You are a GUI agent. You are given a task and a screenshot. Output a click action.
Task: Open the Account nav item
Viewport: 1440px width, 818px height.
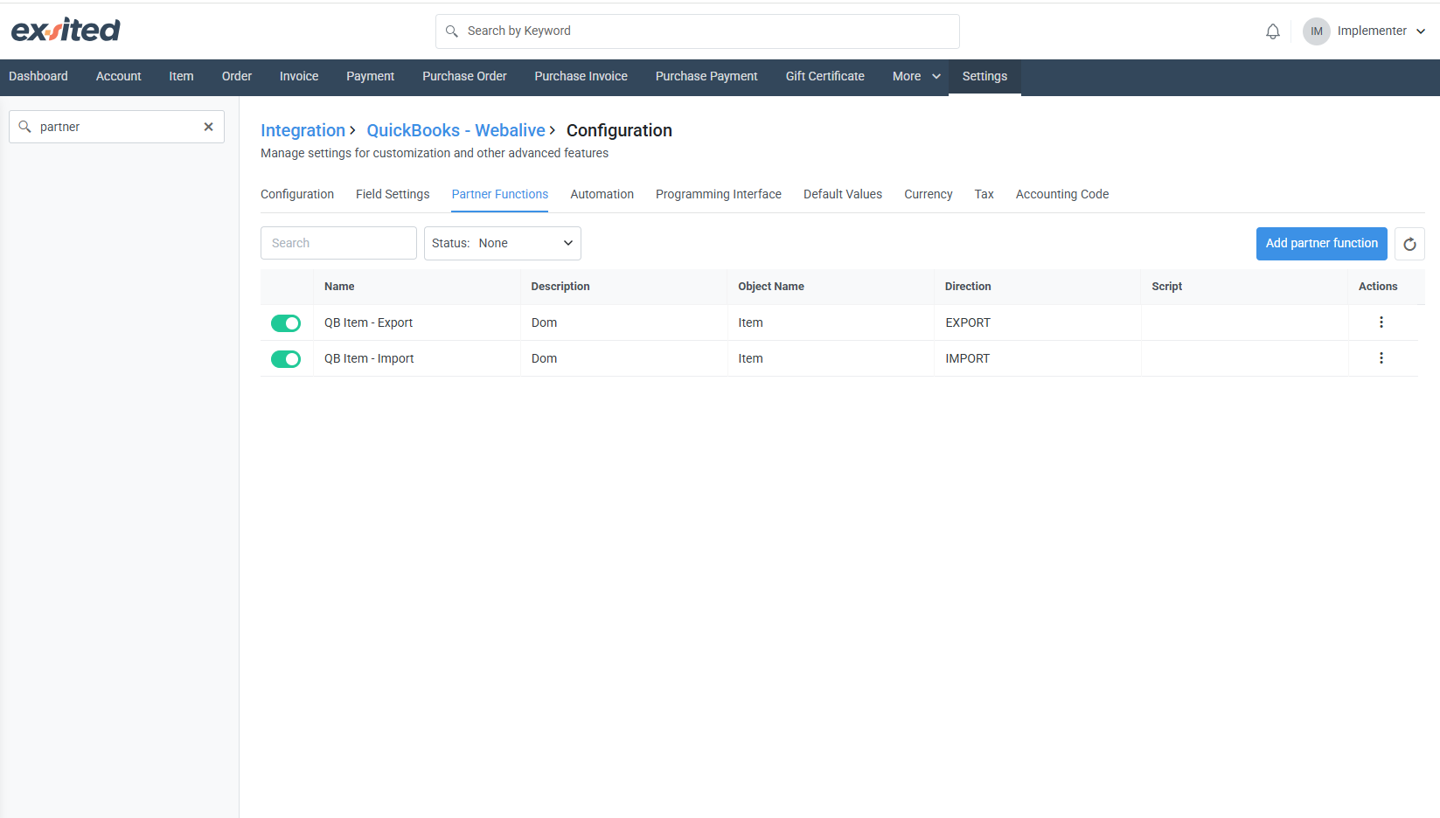pos(118,76)
